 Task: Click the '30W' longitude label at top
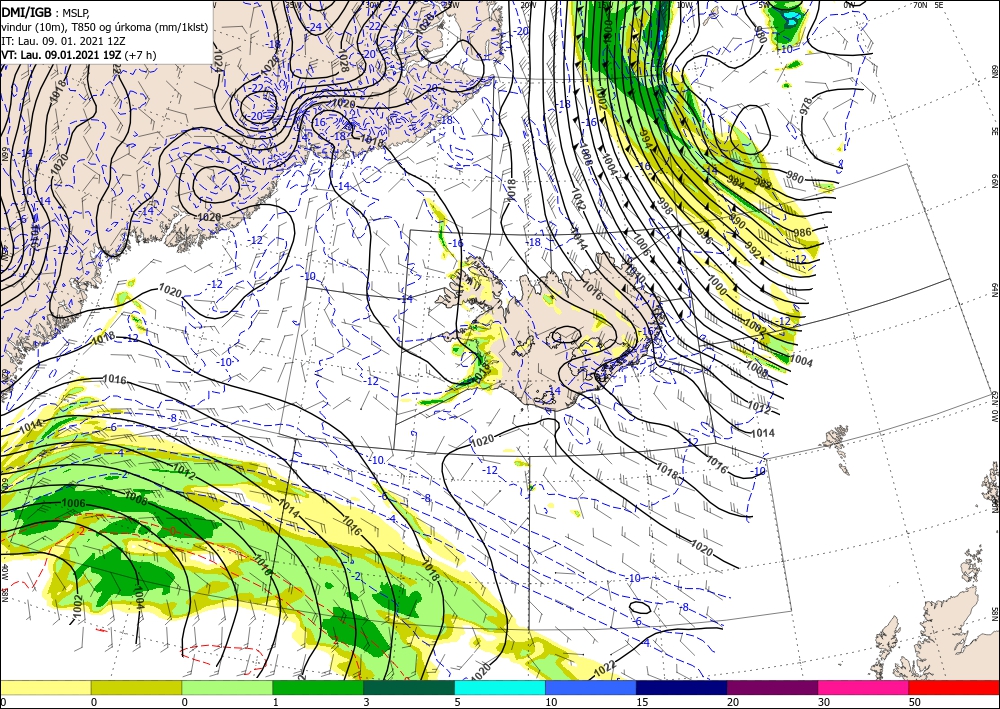[x=372, y=5]
